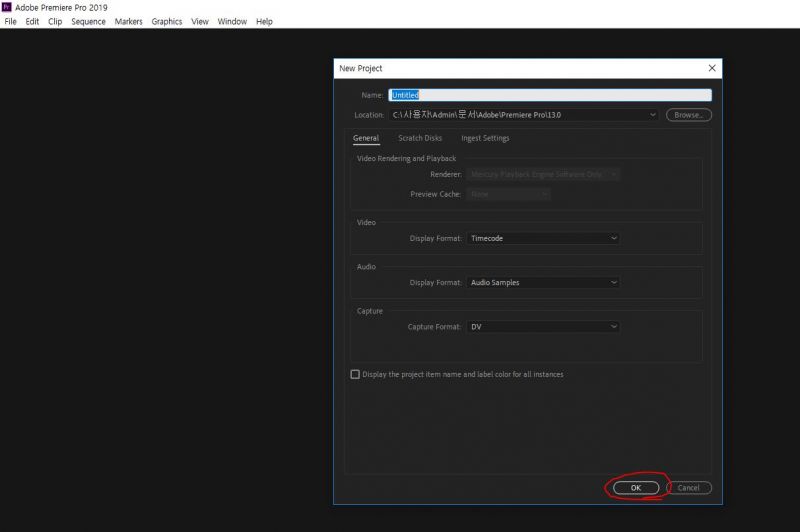Click the project Name input field
Viewport: 800px width, 532px height.
(550, 95)
